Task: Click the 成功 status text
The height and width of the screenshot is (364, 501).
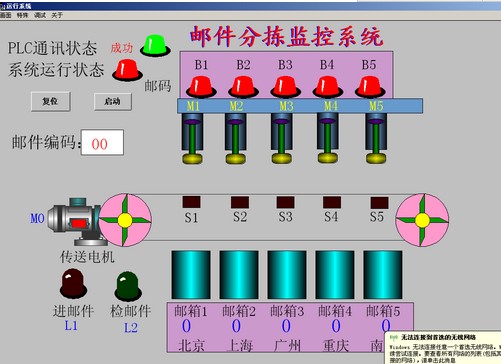Action: pyautogui.click(x=122, y=48)
